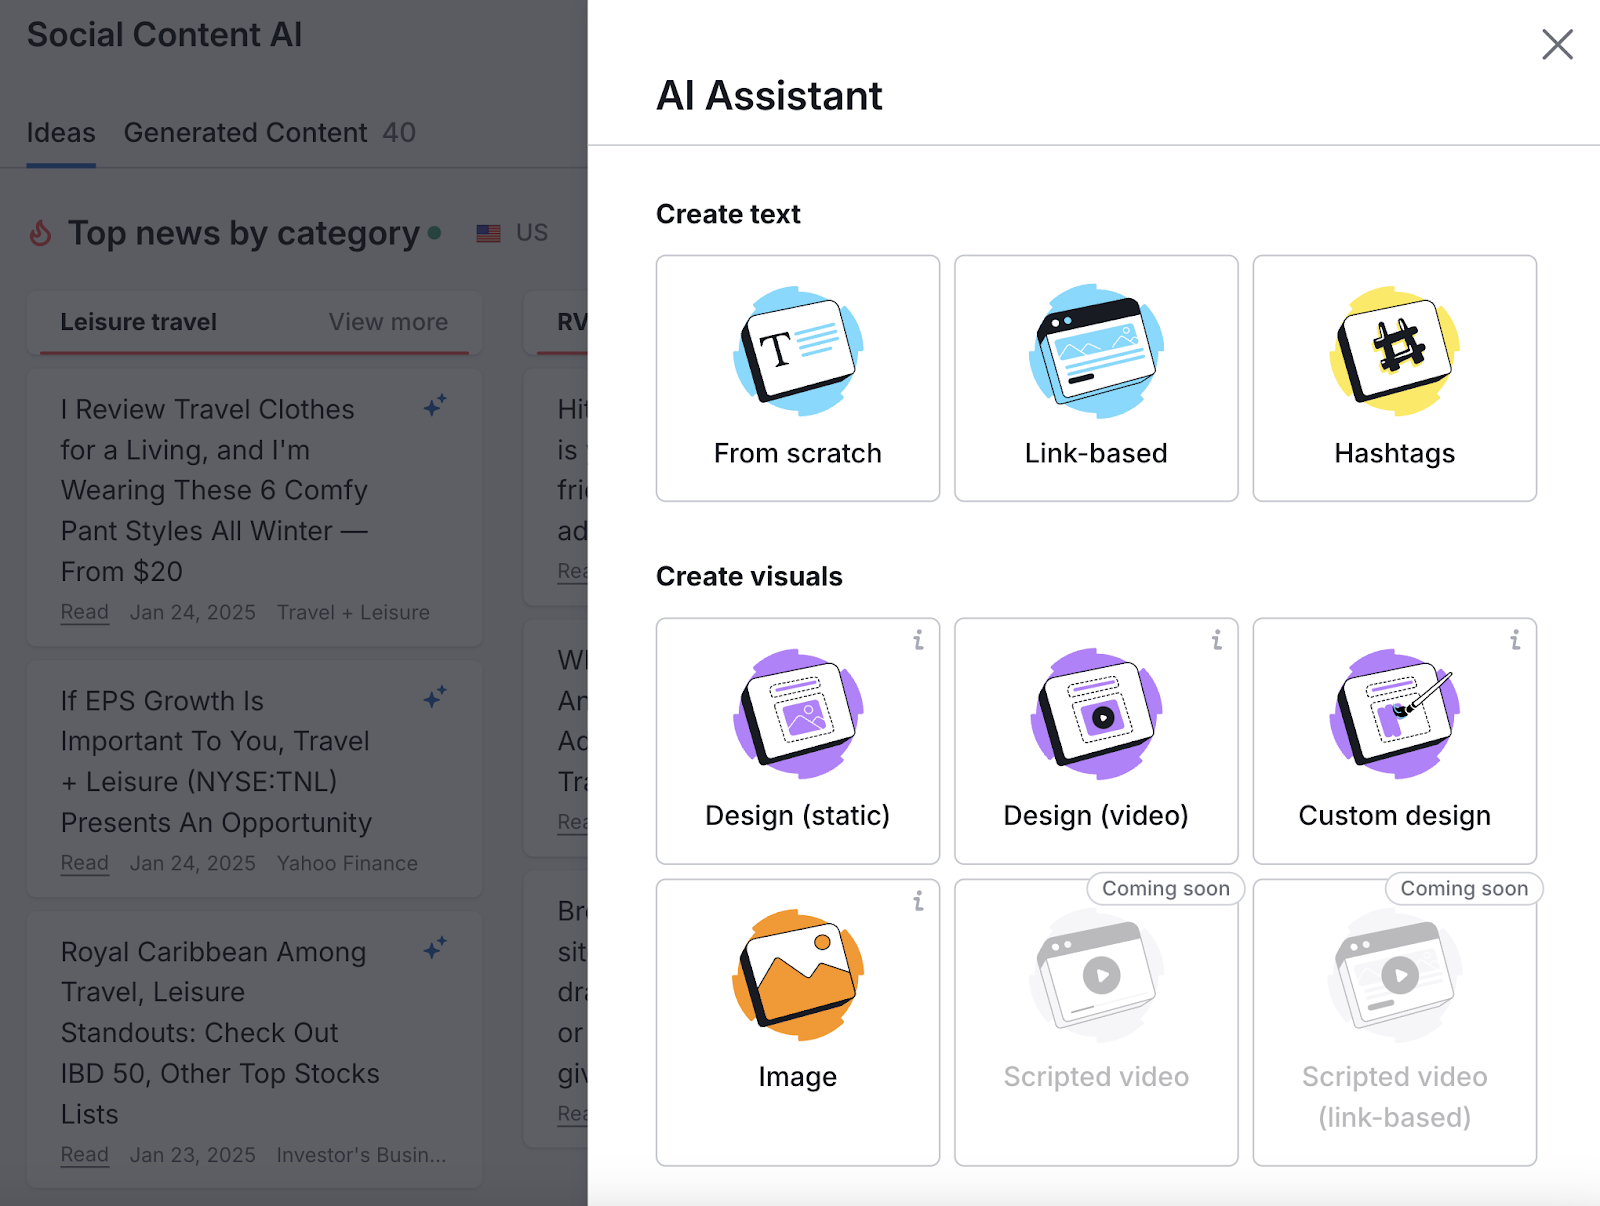Select the Design (static) visual creator
Screen dimensions: 1600x1206
tap(797, 740)
